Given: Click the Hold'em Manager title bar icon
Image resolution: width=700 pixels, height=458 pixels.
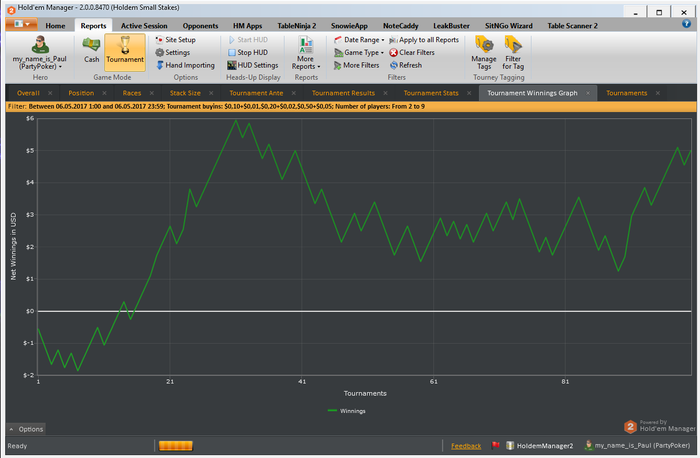Looking at the screenshot, I should tap(11, 9).
